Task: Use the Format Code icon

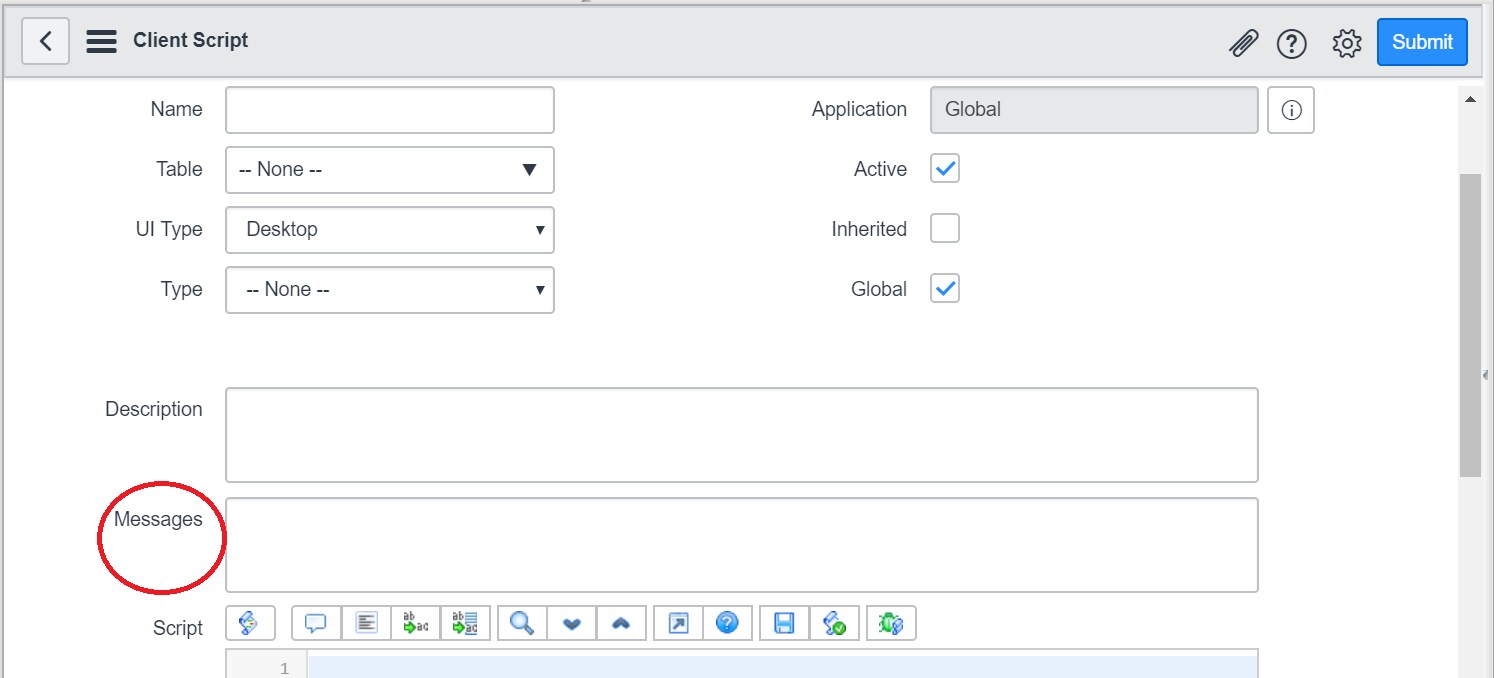Action: tap(365, 622)
